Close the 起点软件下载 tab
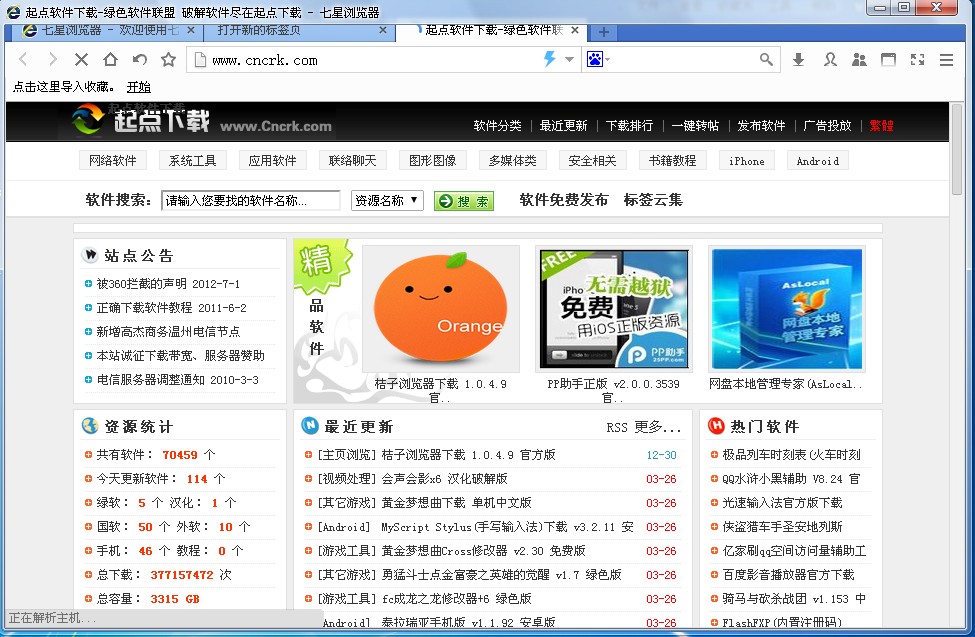This screenshot has width=975, height=637. 575,30
